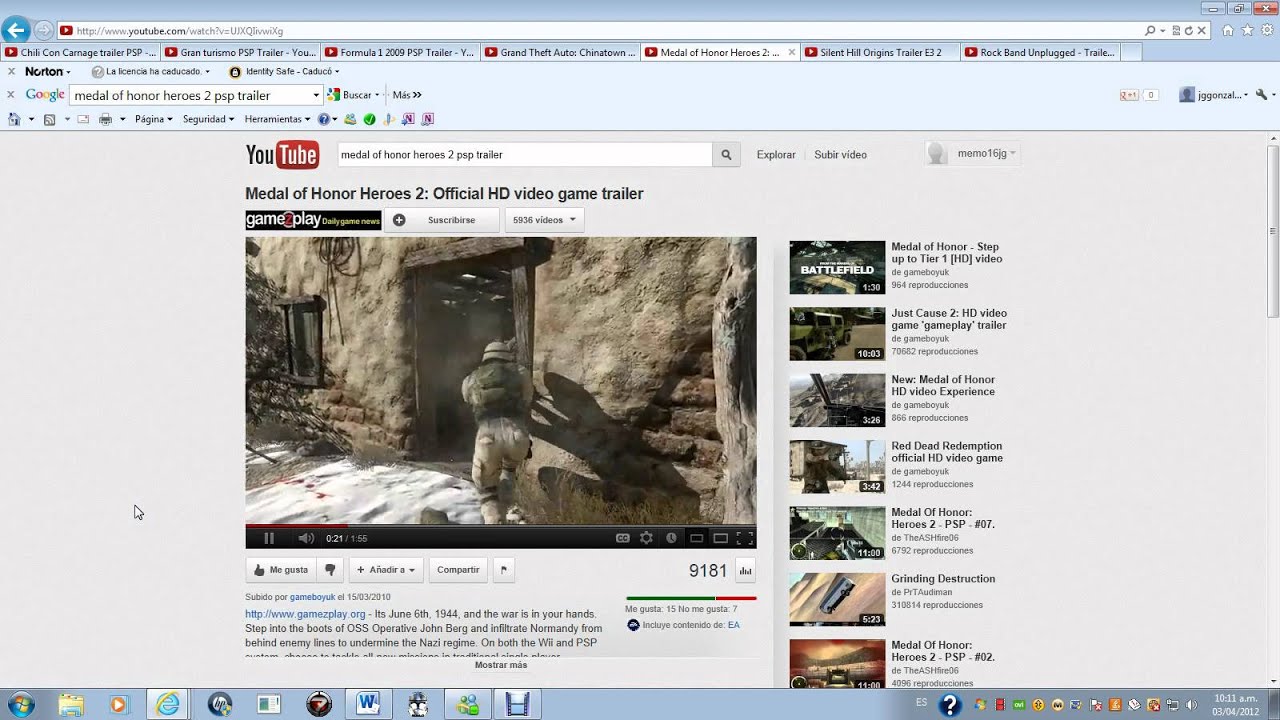This screenshot has width=1280, height=720.
Task: Open the gameboyuk uploader link
Action: [312, 597]
